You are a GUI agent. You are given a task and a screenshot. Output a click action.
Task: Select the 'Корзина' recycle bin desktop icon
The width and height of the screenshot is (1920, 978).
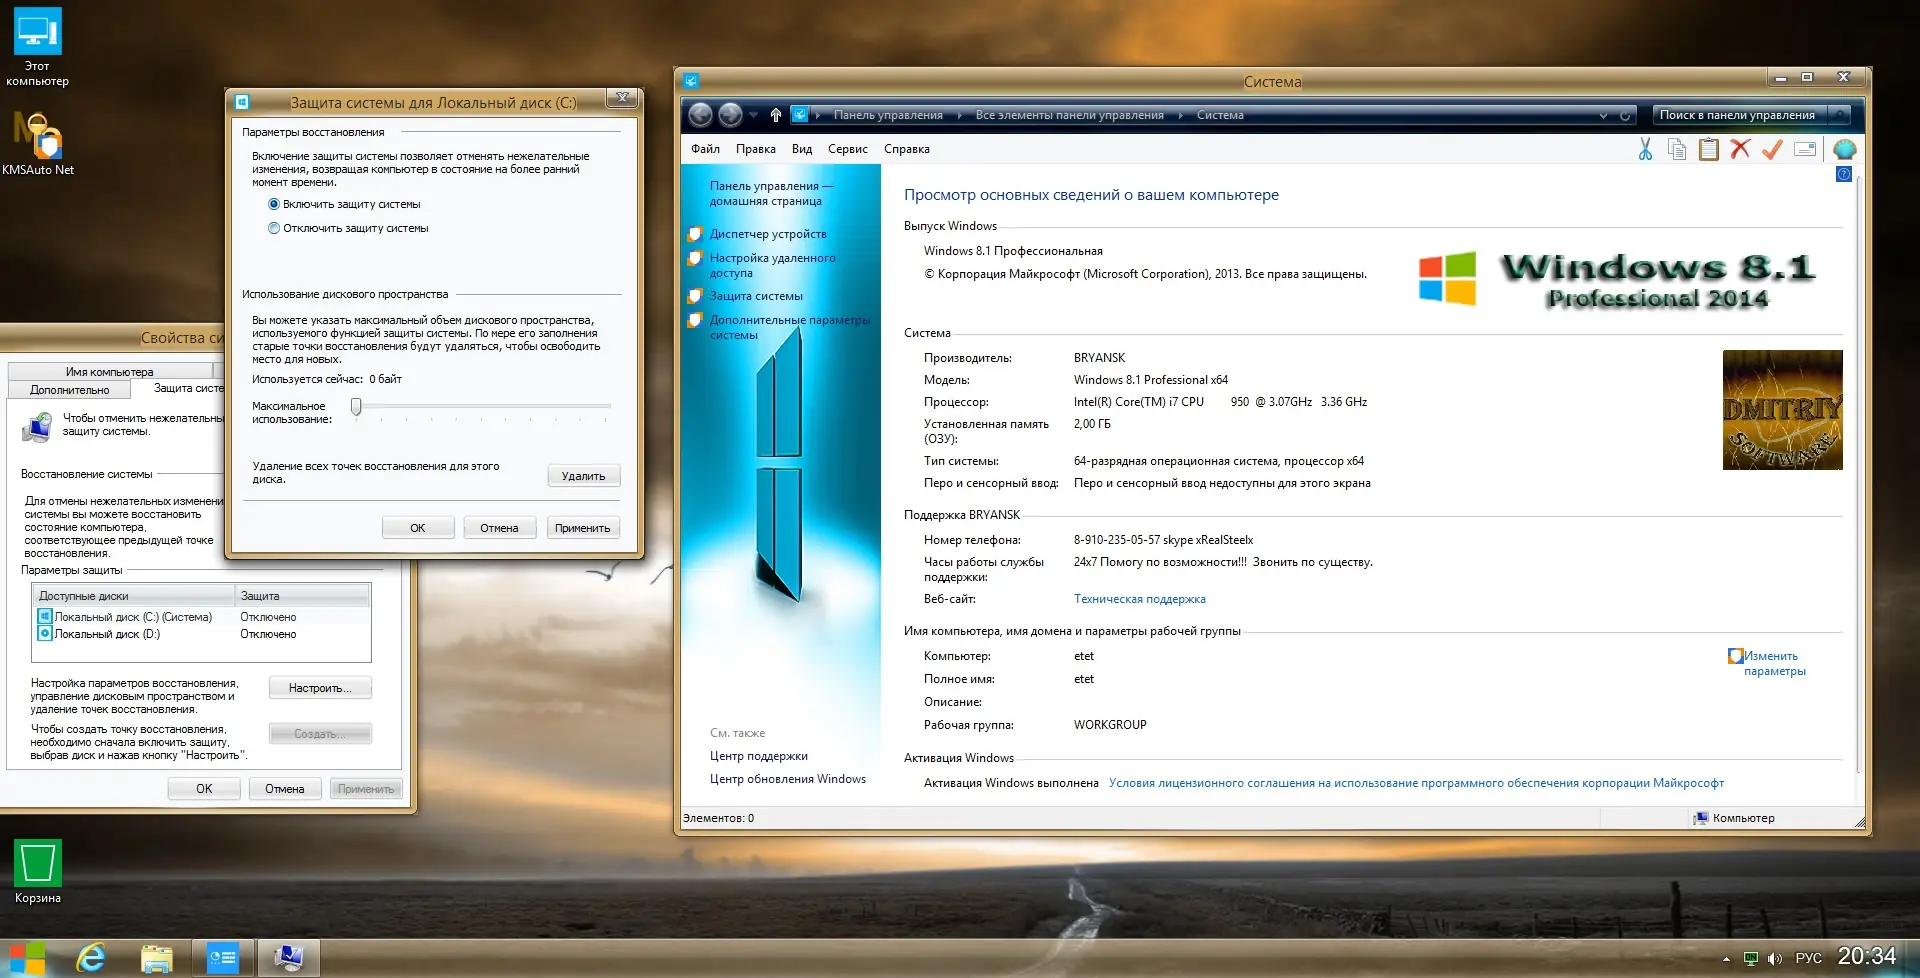pos(38,871)
